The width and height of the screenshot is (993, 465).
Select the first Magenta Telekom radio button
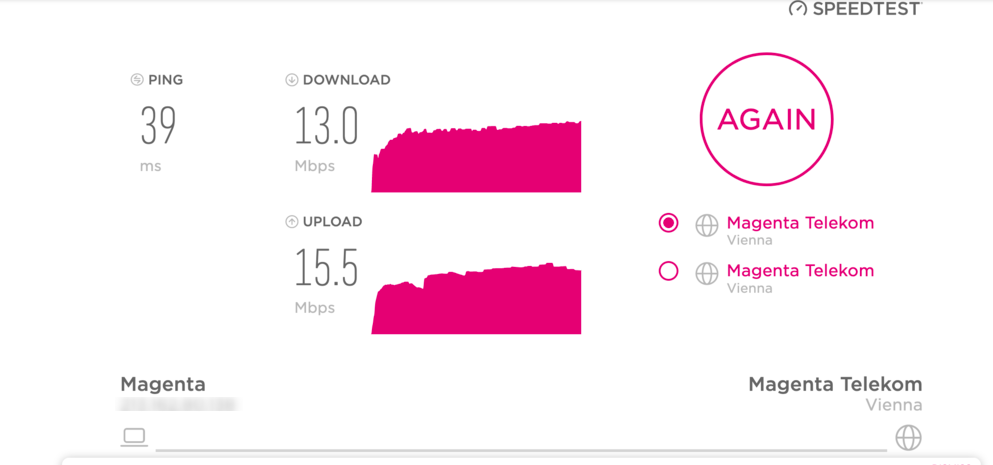668,223
